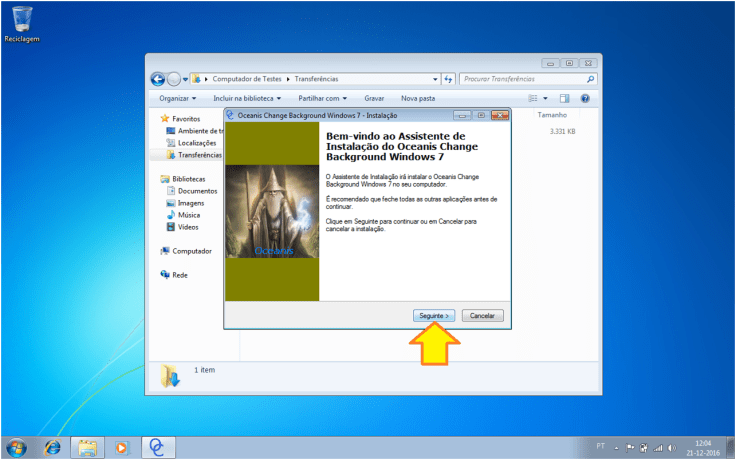Click the Explorer back navigation arrow

coord(158,79)
